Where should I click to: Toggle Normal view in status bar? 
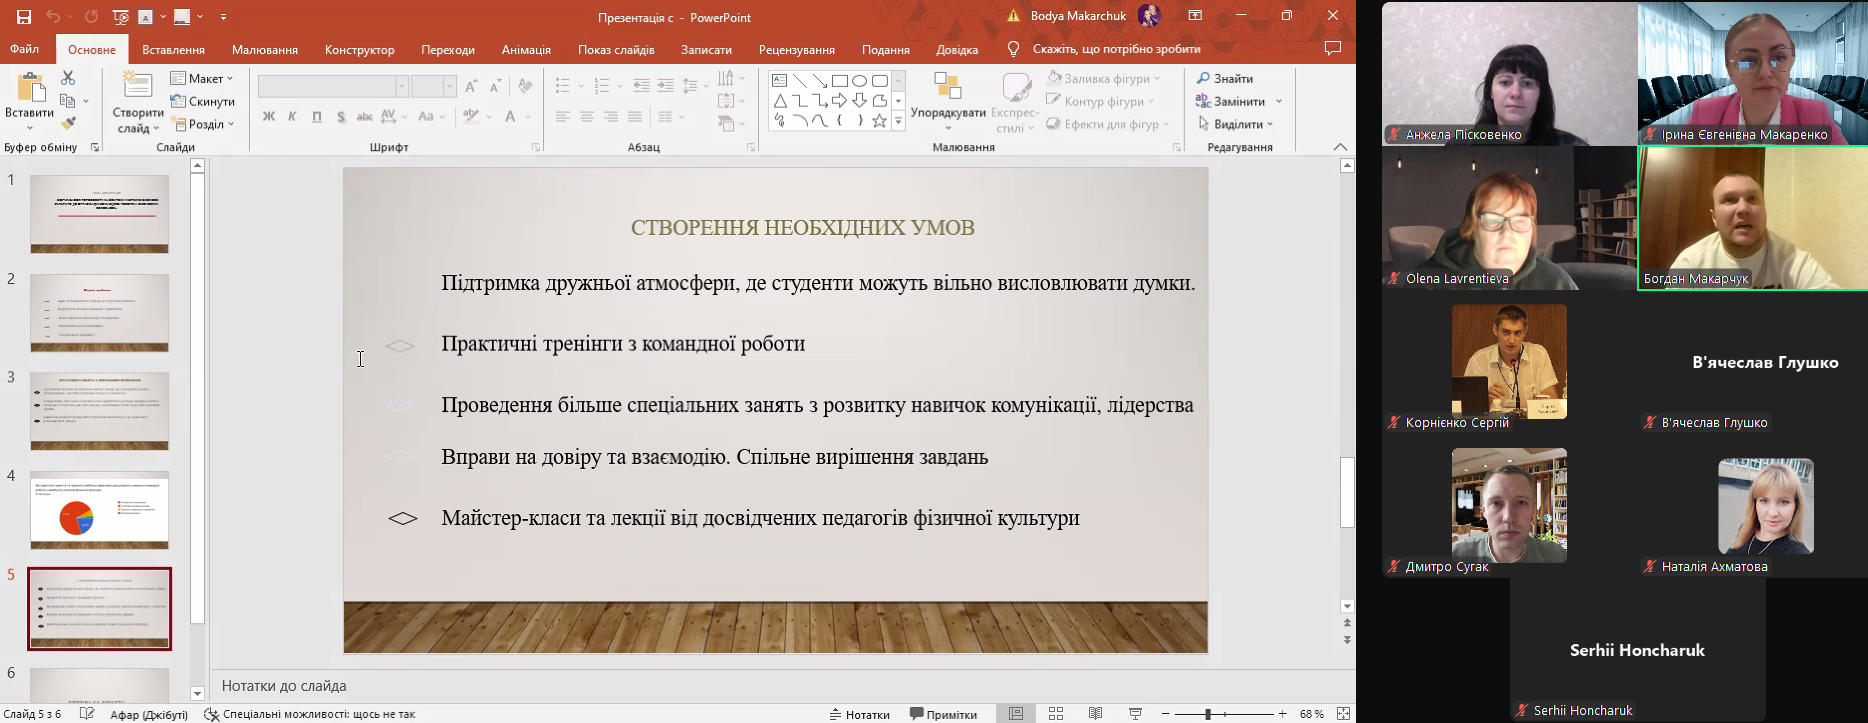pos(1016,714)
